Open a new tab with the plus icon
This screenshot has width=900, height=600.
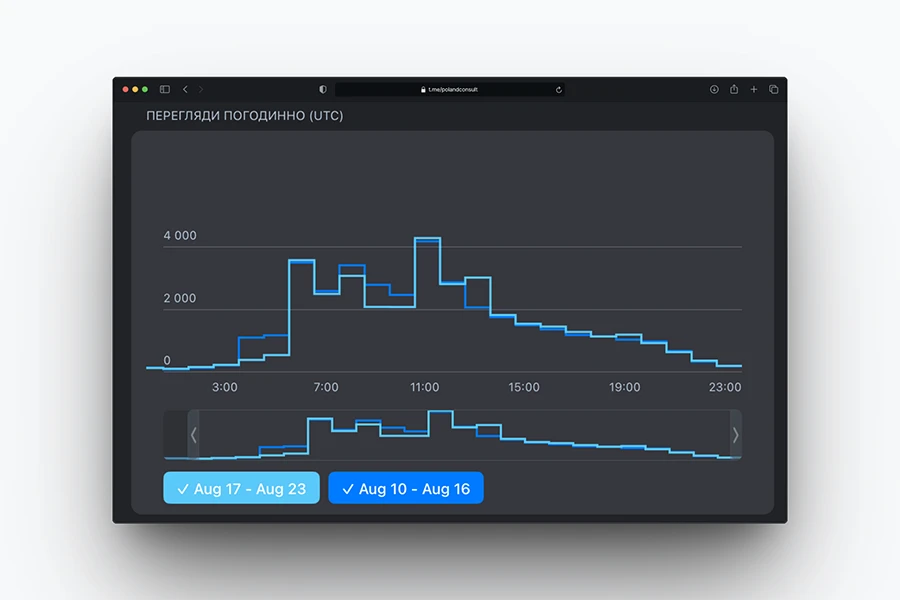754,89
